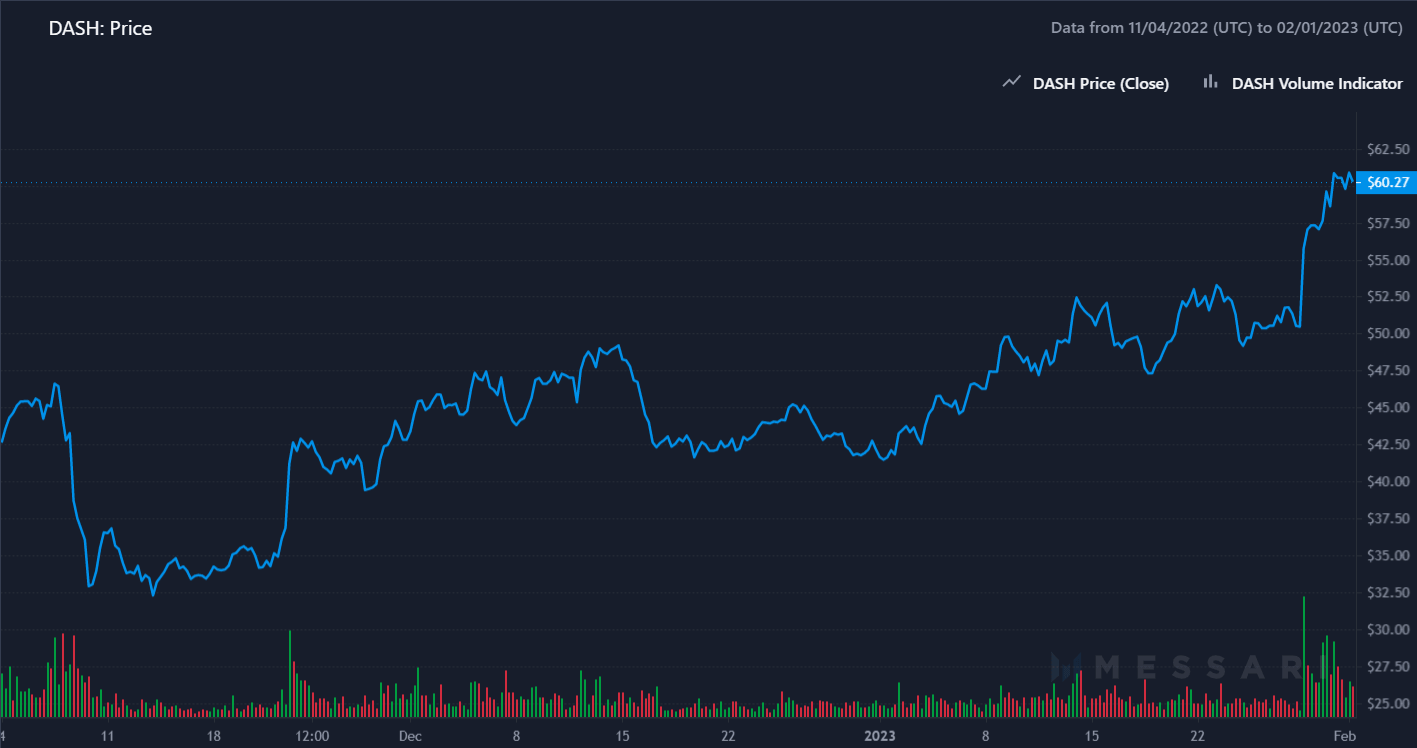1417x748 pixels.
Task: Toggle the DASH Volume Indicator legend series
Action: point(1317,84)
